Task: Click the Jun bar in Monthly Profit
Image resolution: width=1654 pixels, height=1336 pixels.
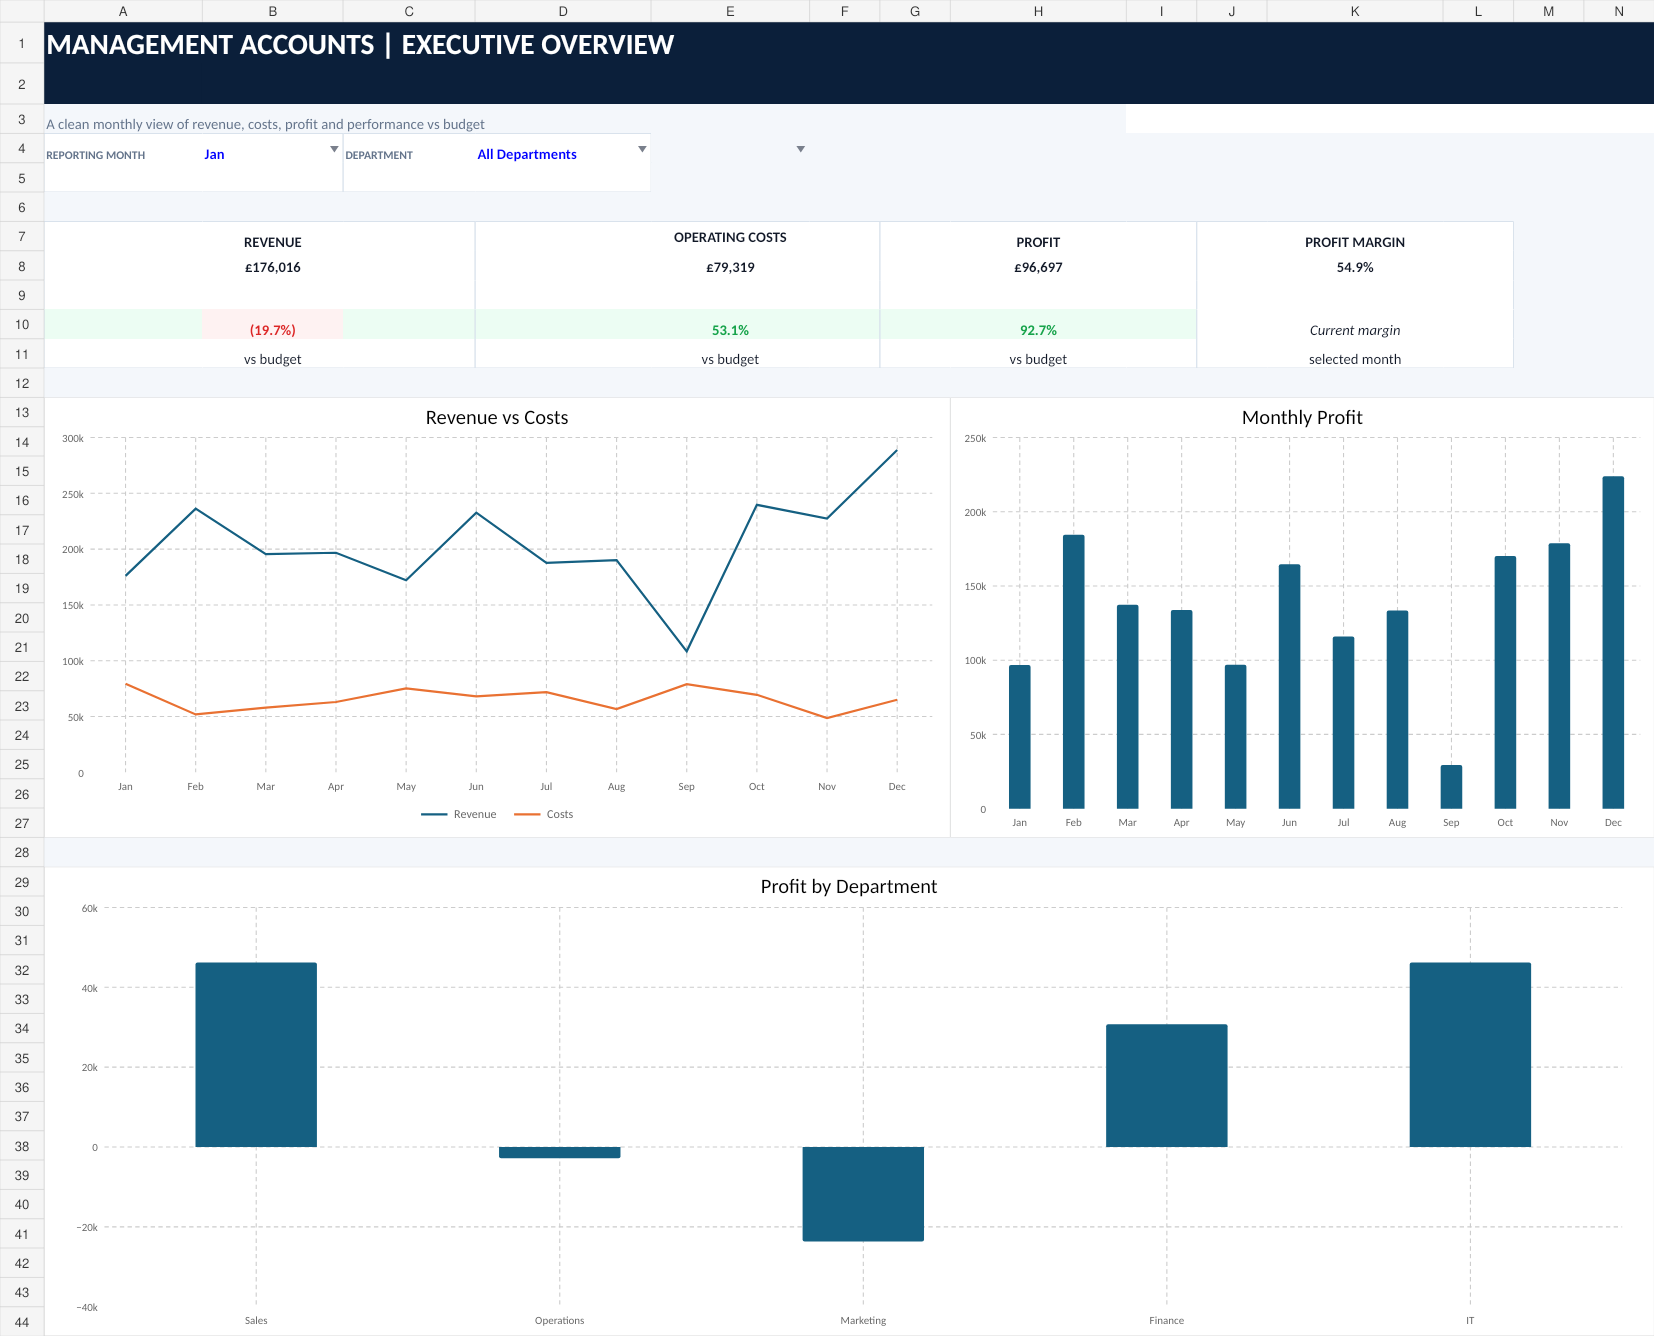Action: (1289, 686)
